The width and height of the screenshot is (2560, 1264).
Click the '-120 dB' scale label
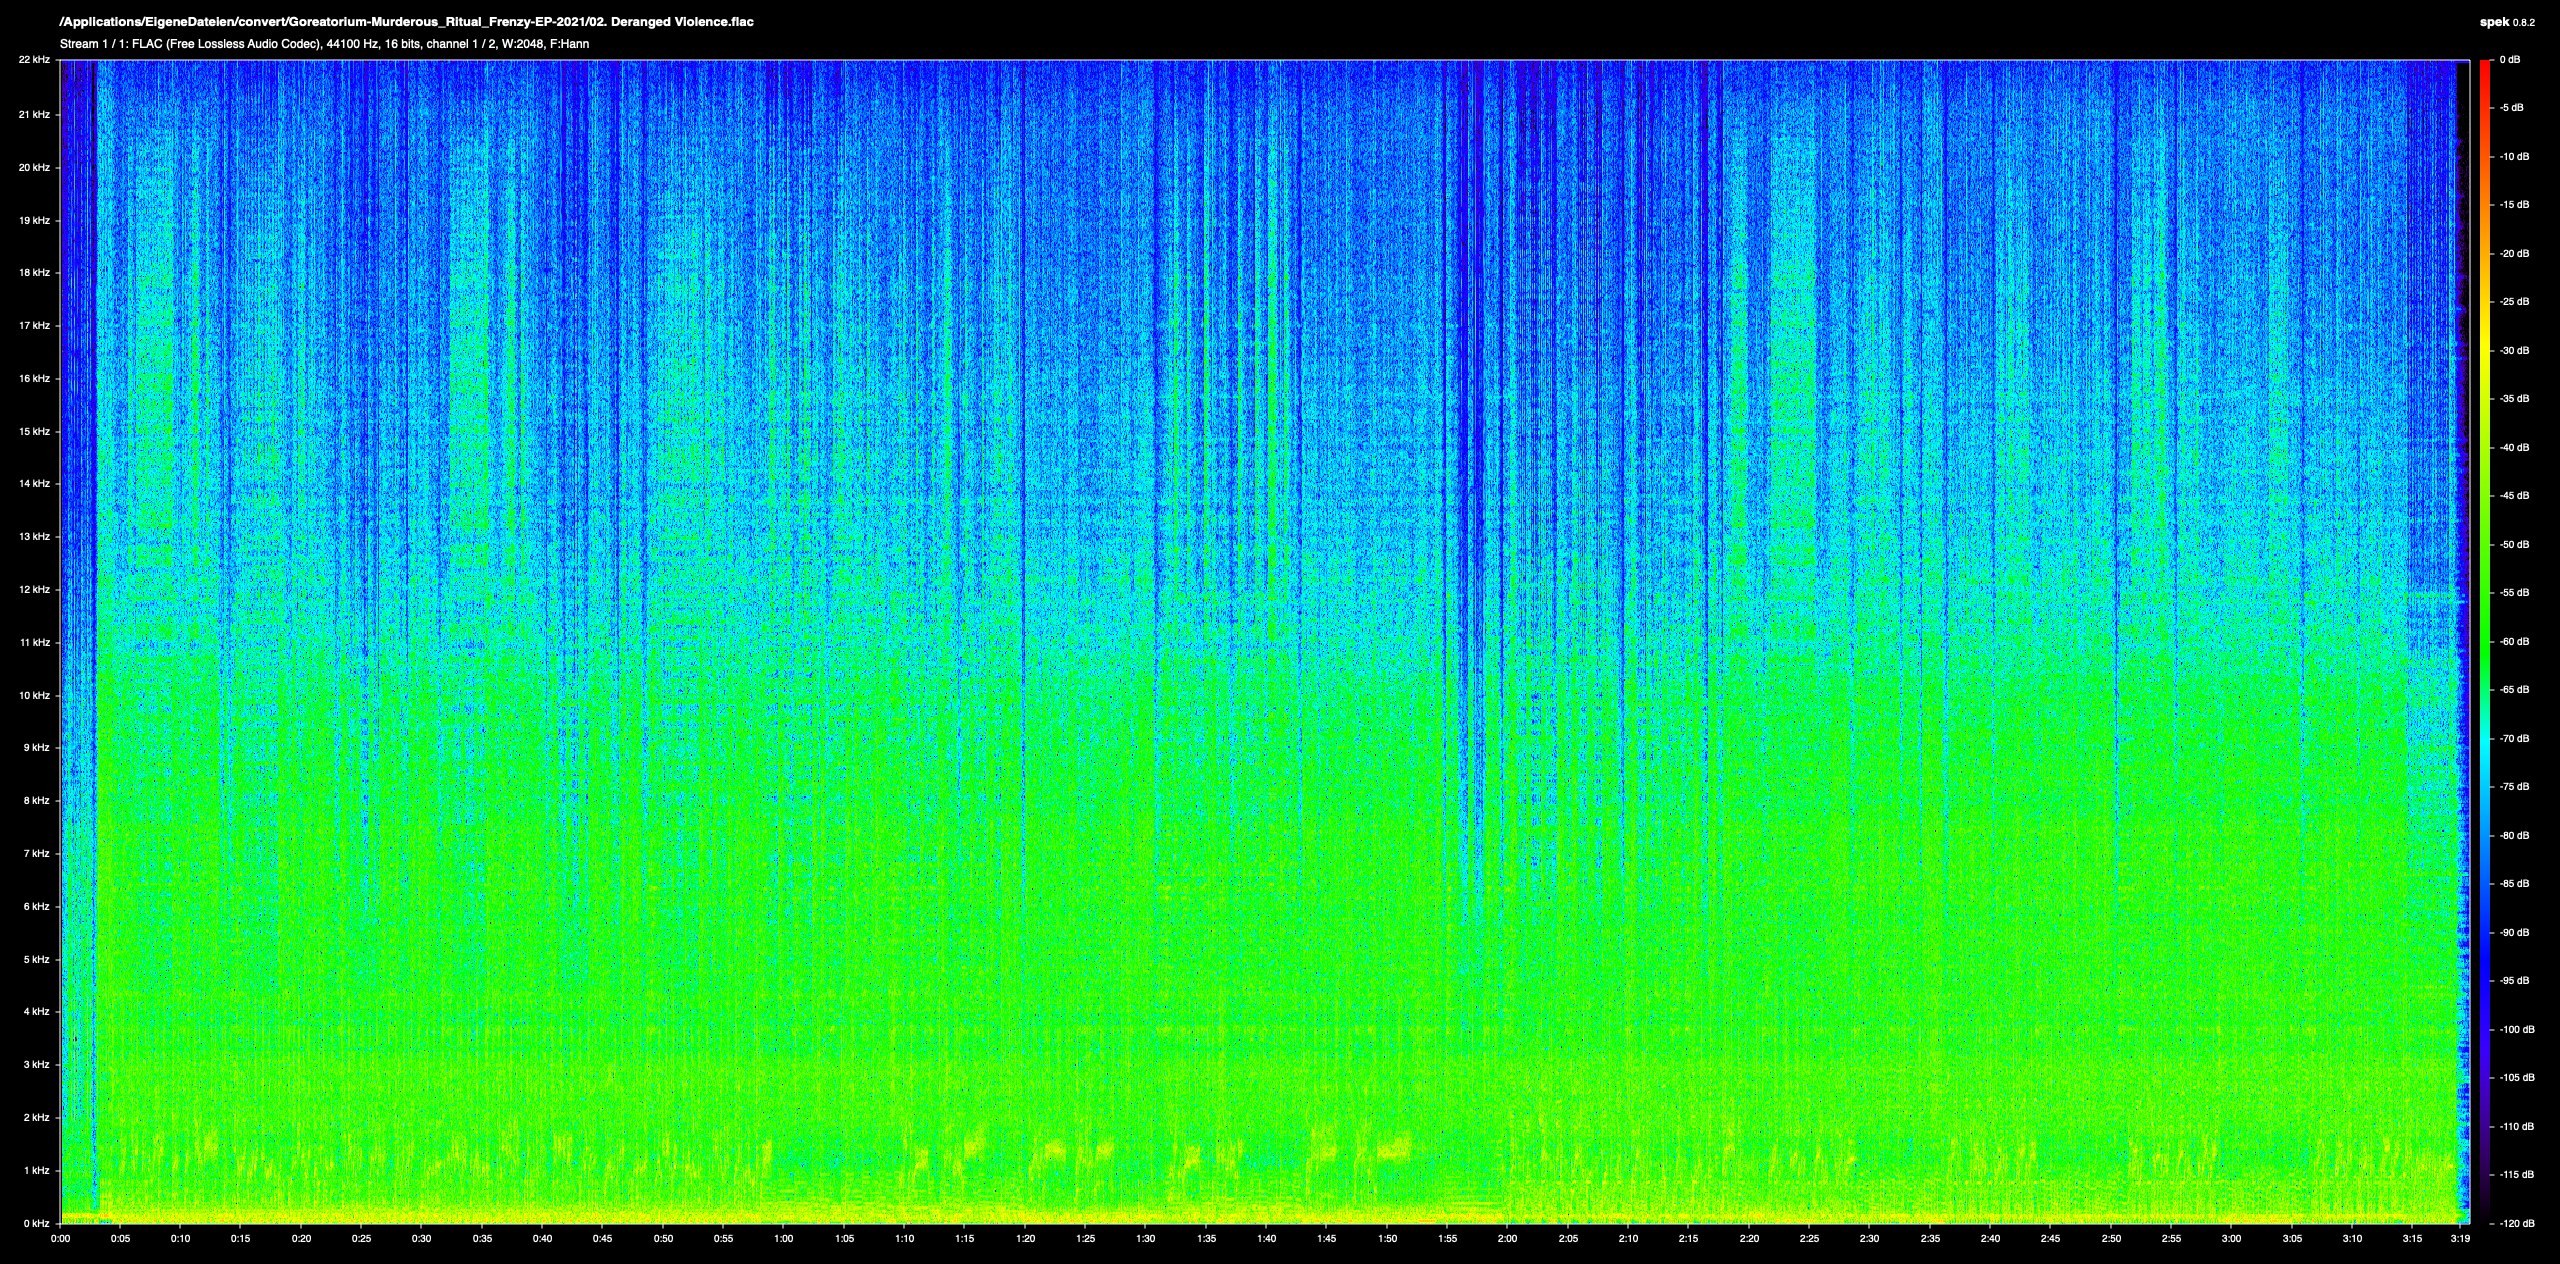[2517, 1223]
